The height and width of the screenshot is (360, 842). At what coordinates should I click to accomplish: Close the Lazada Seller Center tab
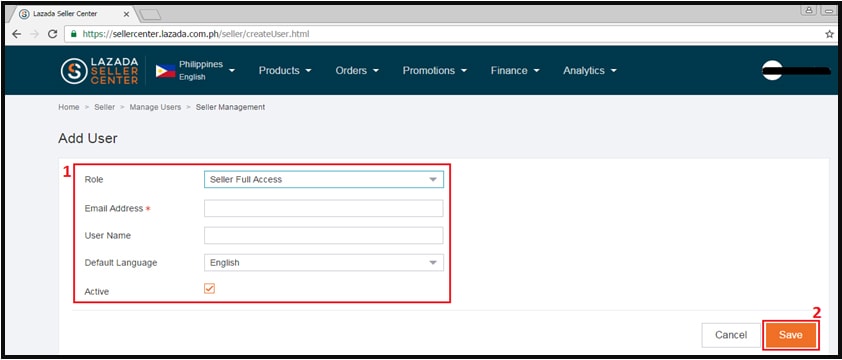[126, 15]
